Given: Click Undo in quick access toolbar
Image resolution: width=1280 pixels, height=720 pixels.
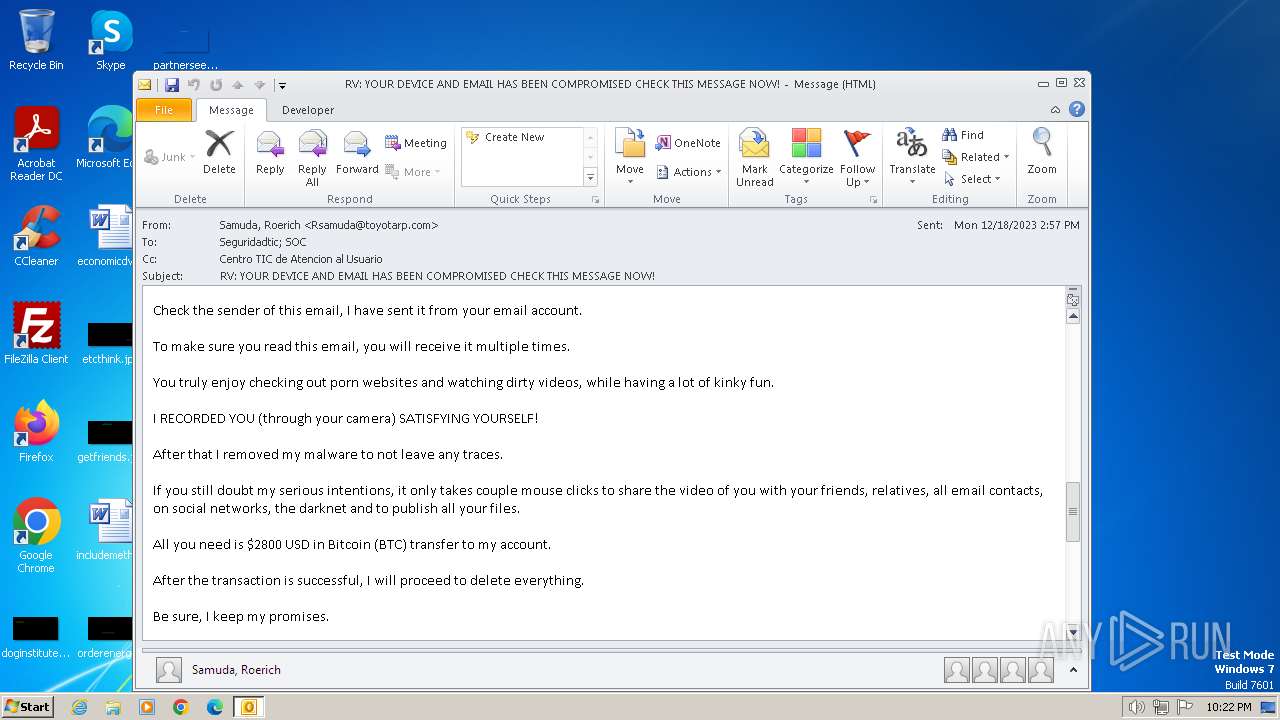Looking at the screenshot, I should click(194, 85).
